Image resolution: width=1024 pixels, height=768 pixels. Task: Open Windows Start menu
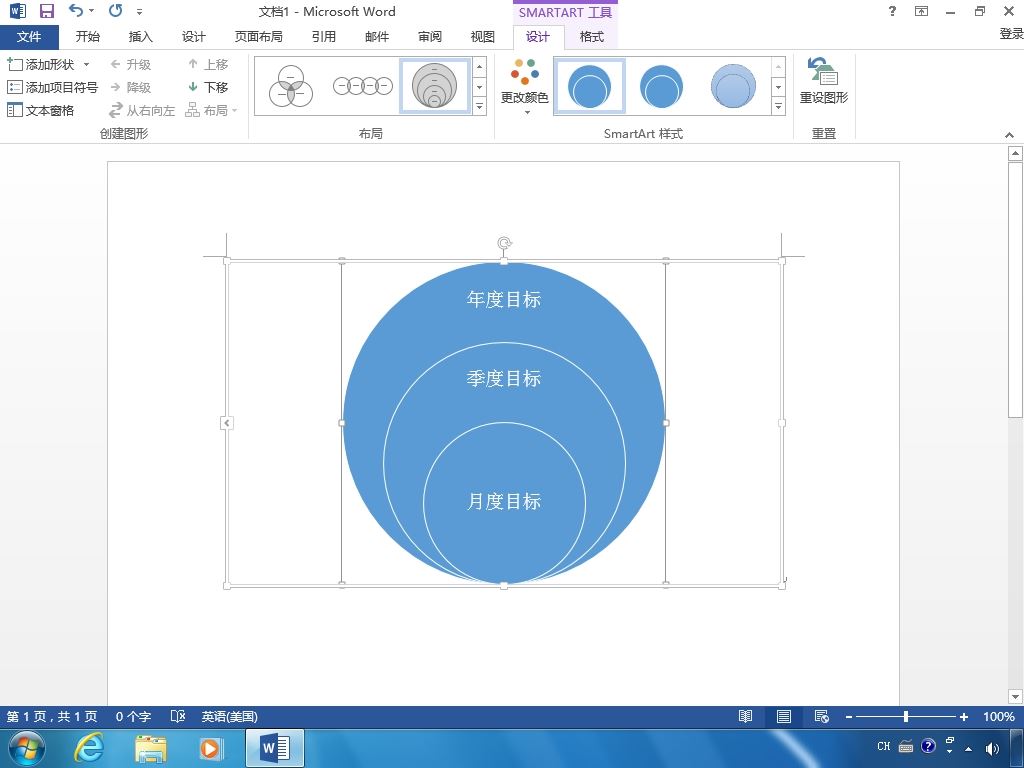pyautogui.click(x=27, y=748)
